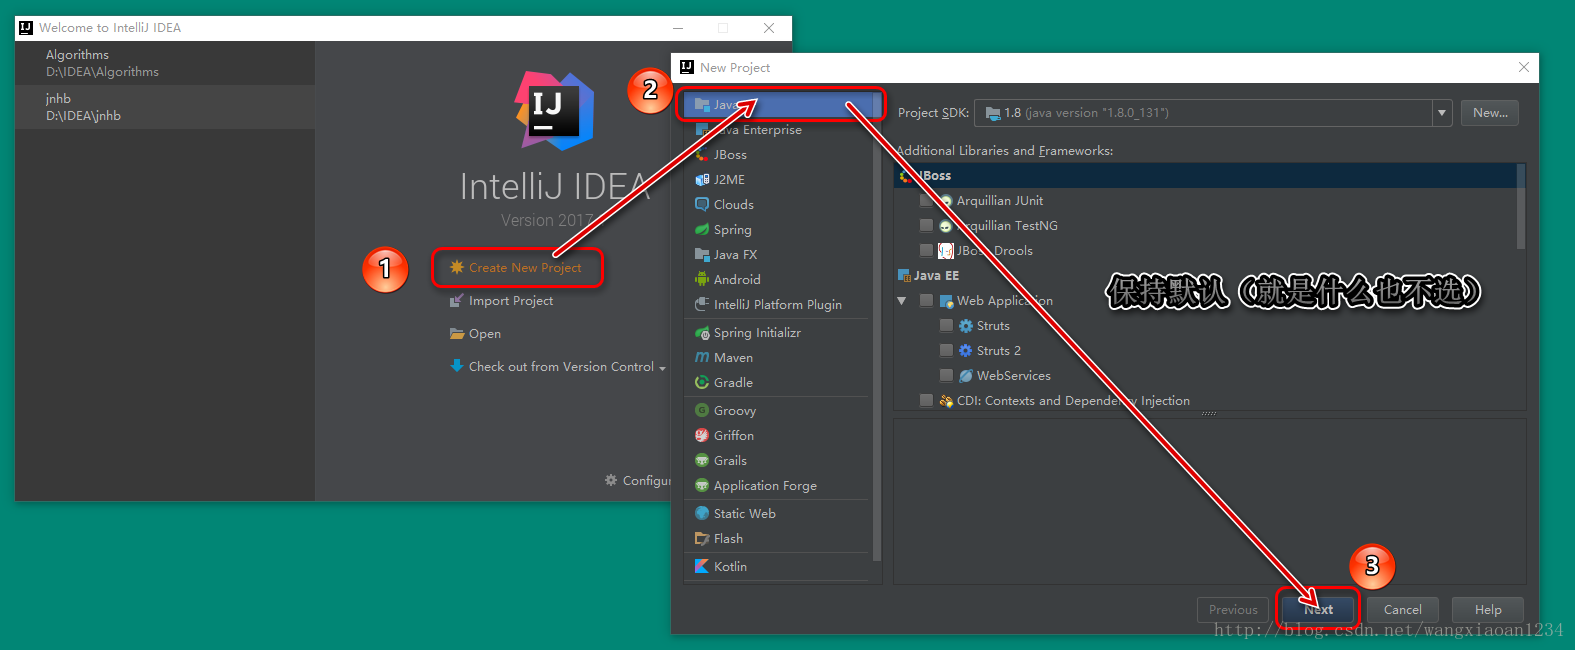
Task: Click the Groovy icon
Action: (702, 411)
